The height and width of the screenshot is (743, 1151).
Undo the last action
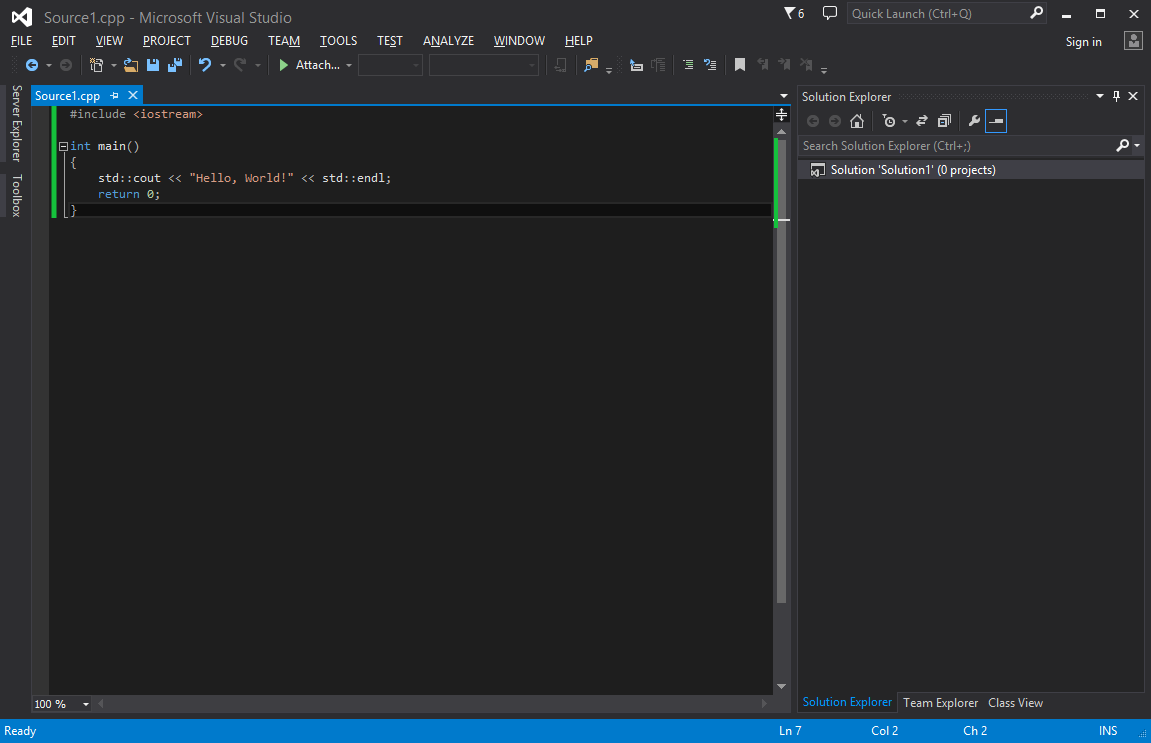(205, 65)
